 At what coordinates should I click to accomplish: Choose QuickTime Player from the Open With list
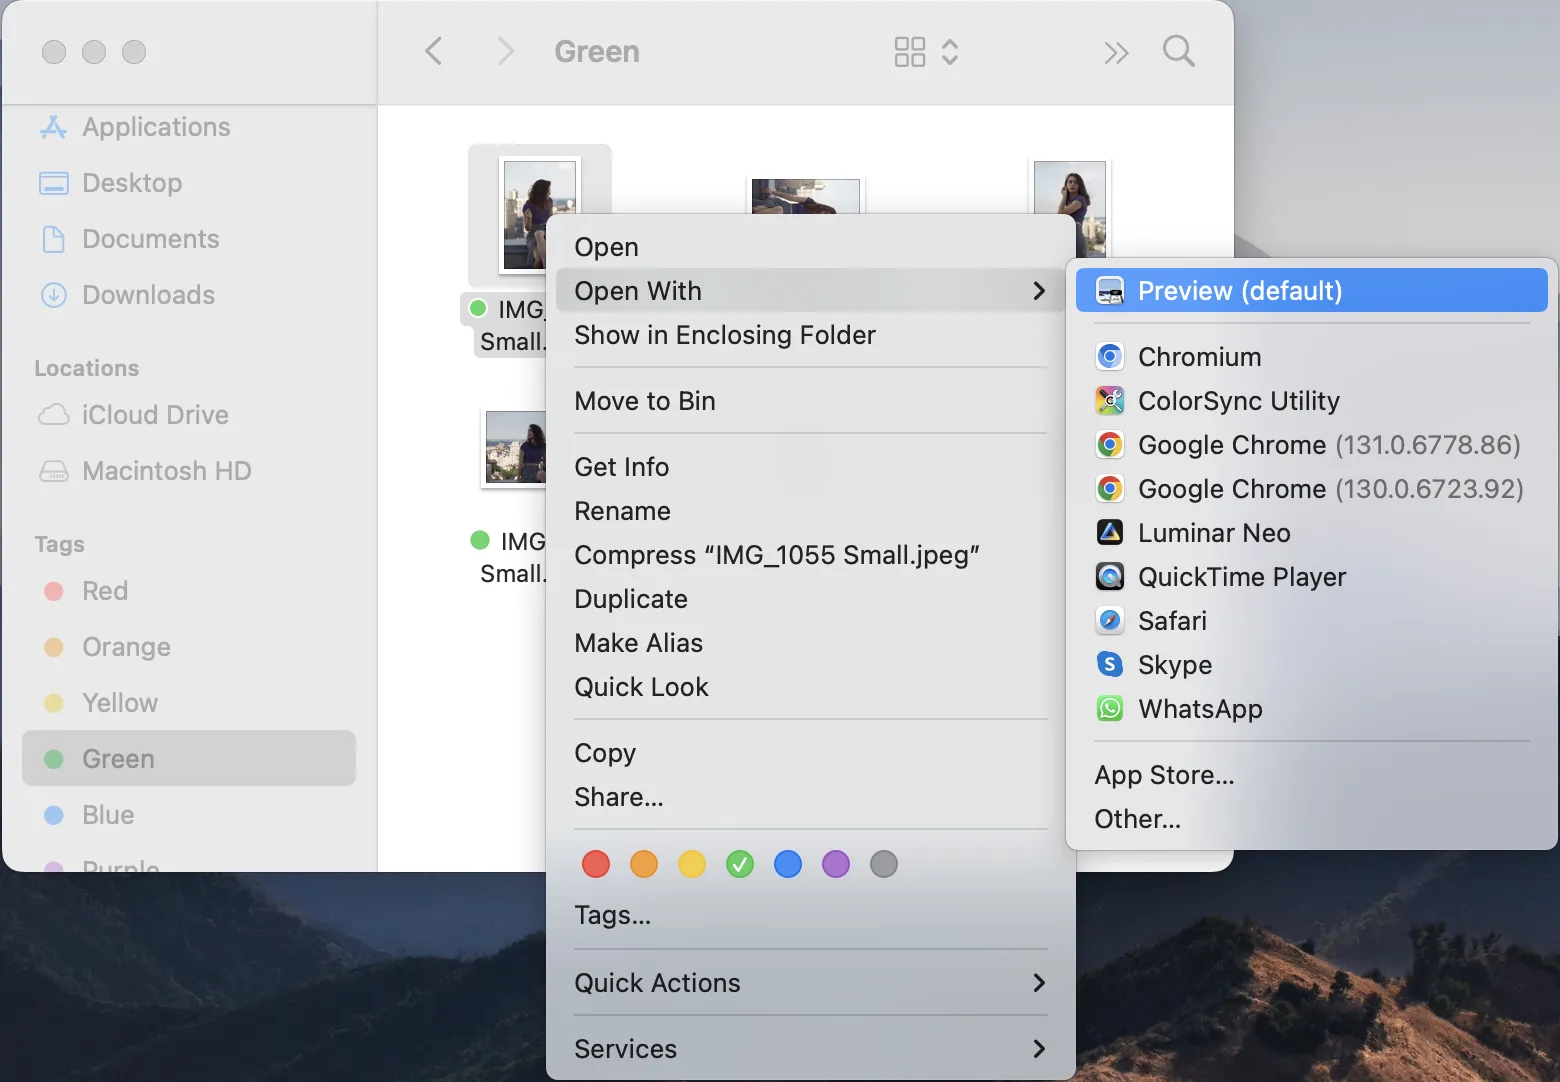click(x=1242, y=576)
